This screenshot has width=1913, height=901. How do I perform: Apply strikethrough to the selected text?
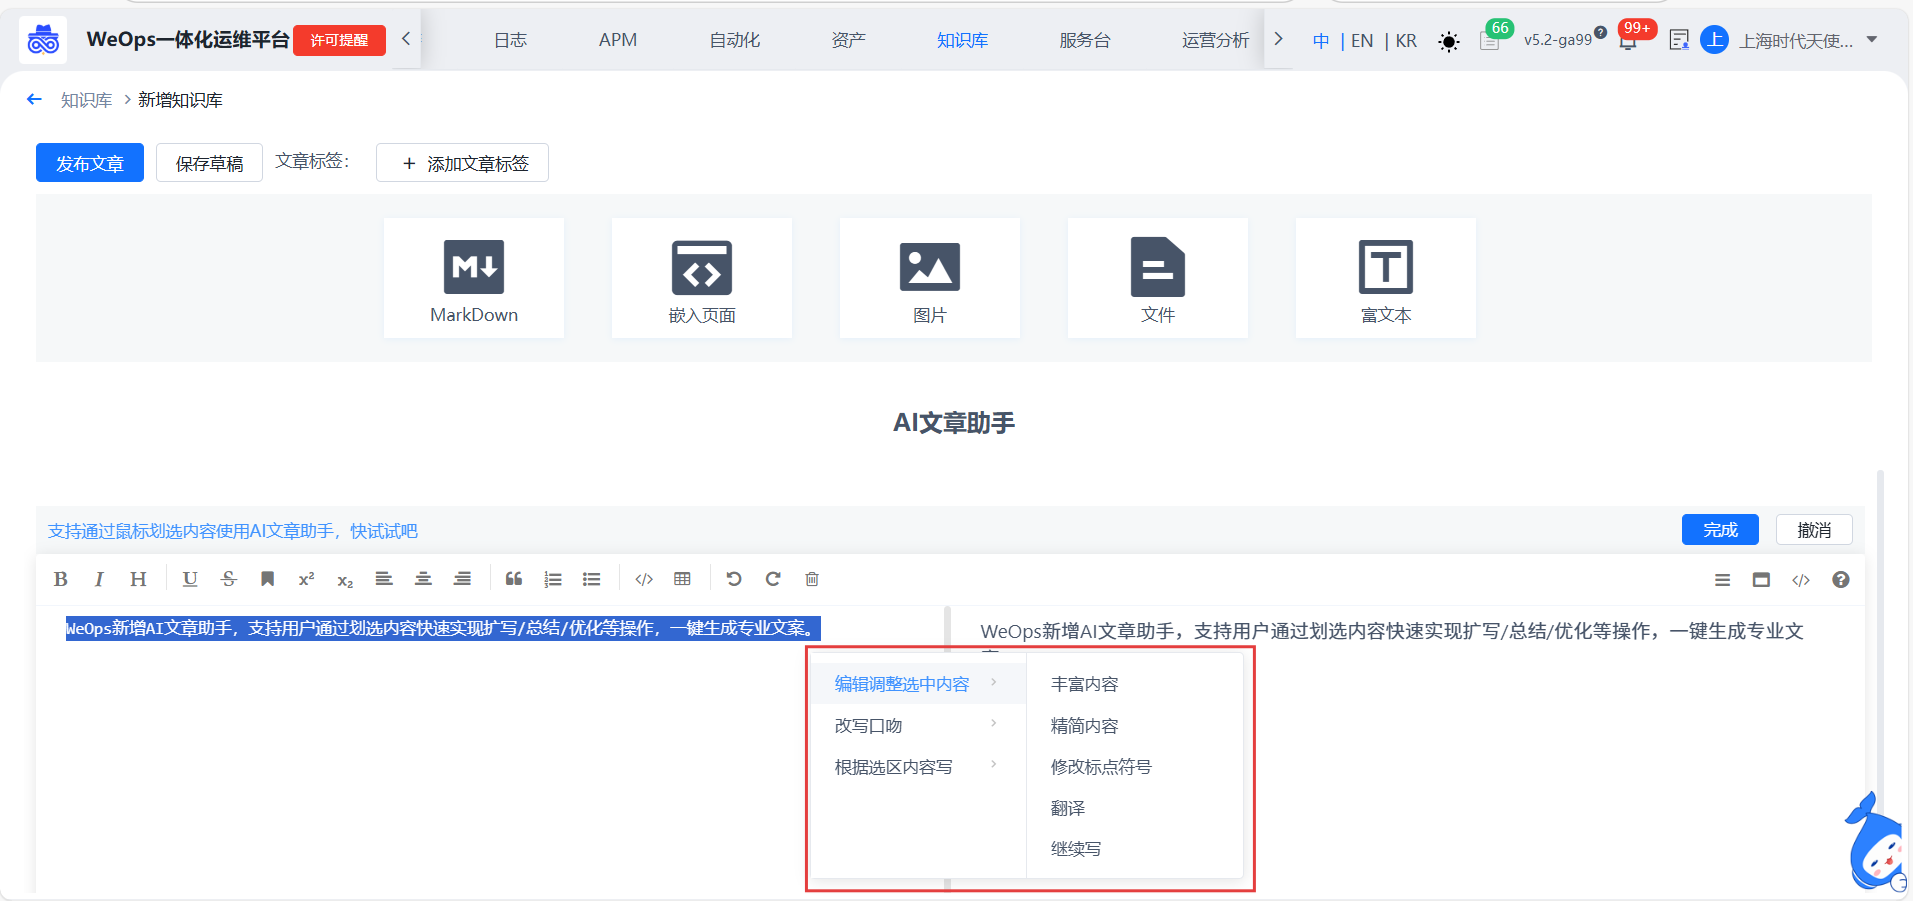[x=229, y=579]
